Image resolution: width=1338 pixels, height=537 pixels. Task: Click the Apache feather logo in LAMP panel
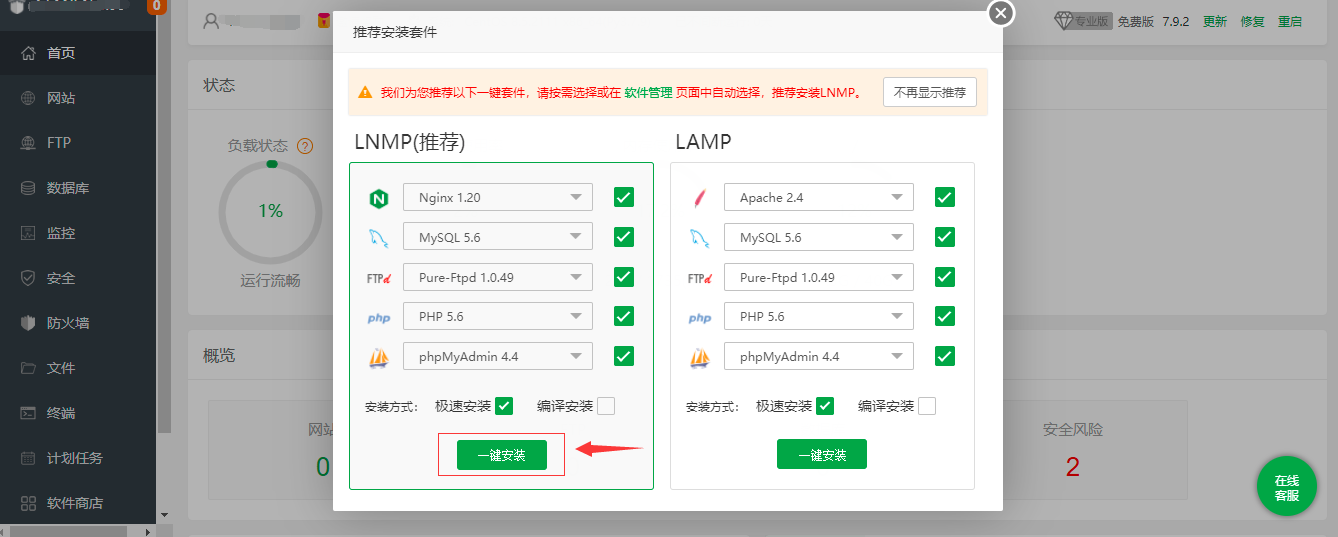[x=699, y=198]
